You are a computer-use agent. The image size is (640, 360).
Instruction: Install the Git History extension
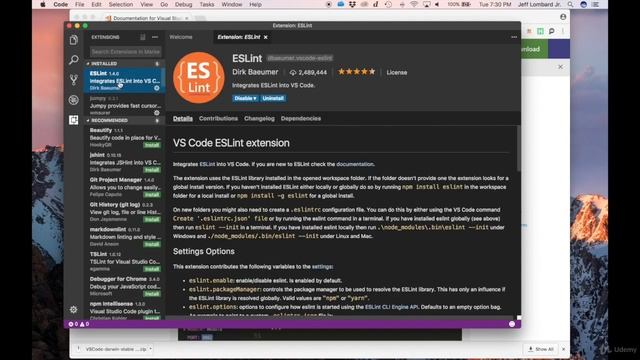(152, 220)
